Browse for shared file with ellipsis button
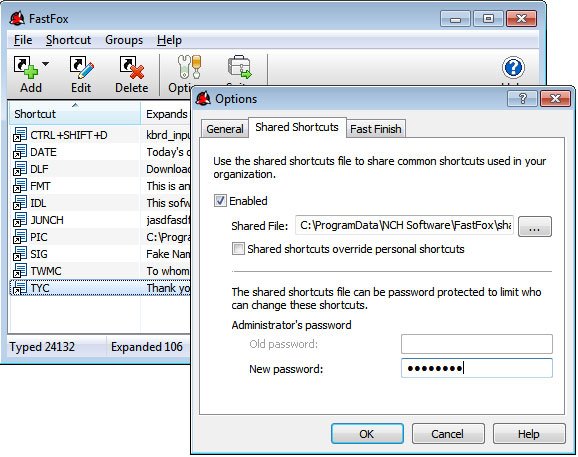578x457 pixels. [x=535, y=226]
